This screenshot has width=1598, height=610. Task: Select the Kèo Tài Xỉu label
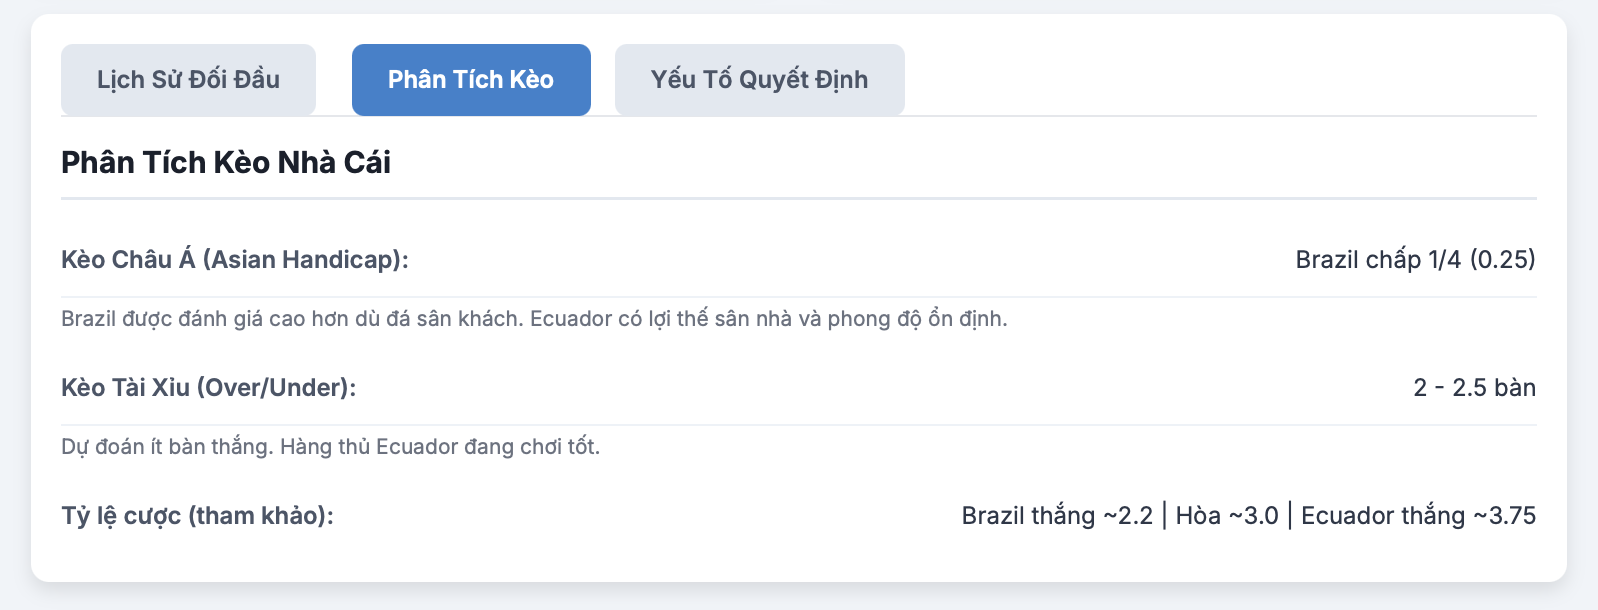[126, 388]
